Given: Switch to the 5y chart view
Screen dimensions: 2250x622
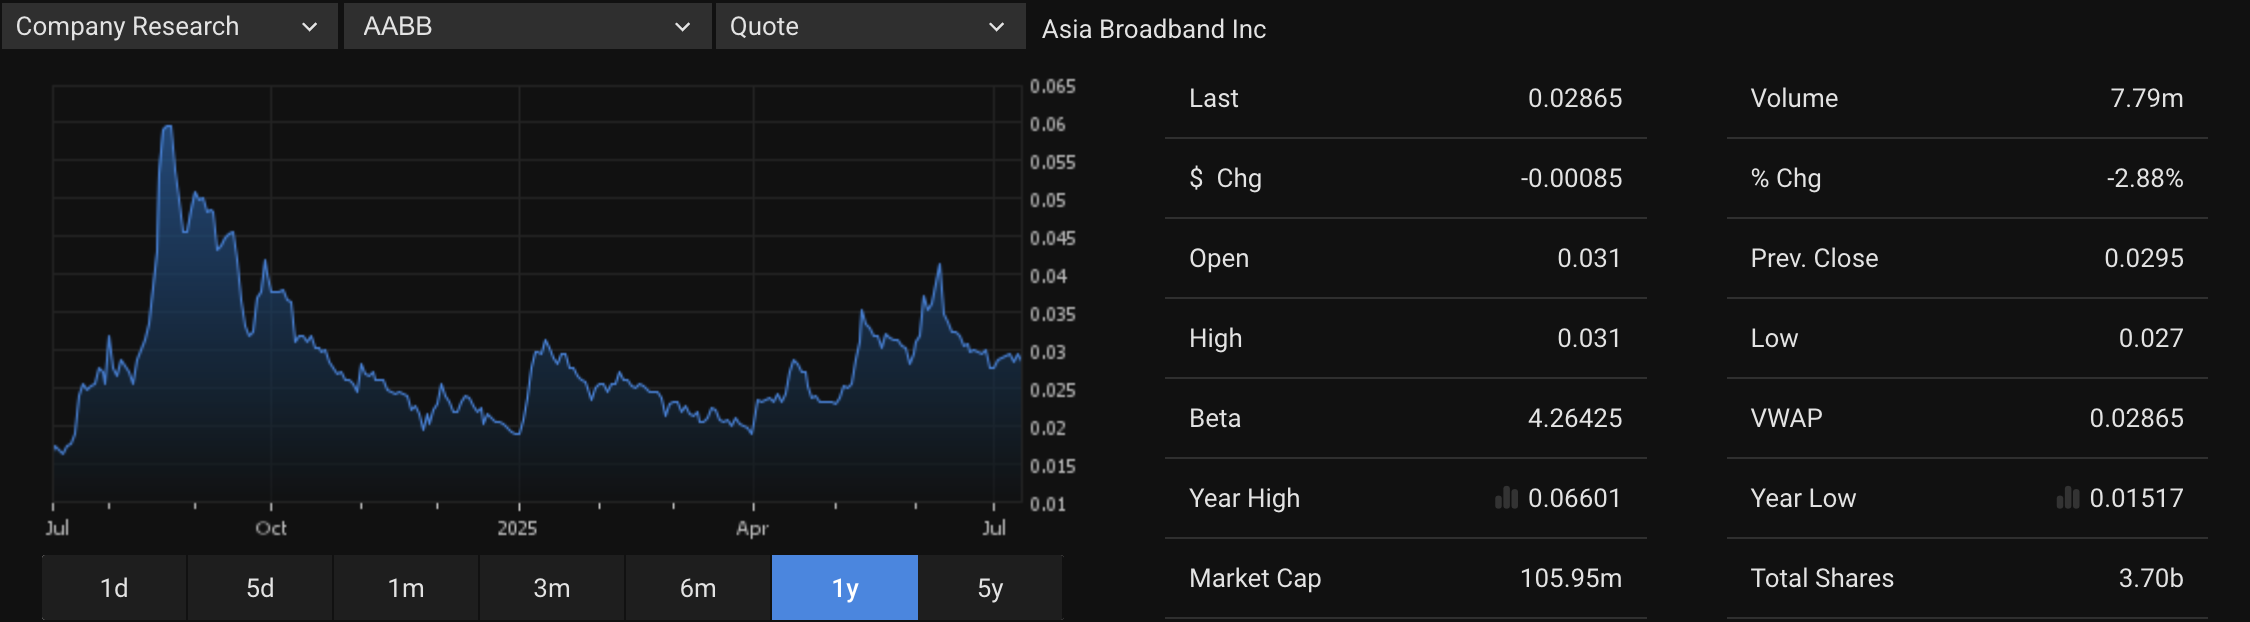Looking at the screenshot, I should pyautogui.click(x=990, y=588).
